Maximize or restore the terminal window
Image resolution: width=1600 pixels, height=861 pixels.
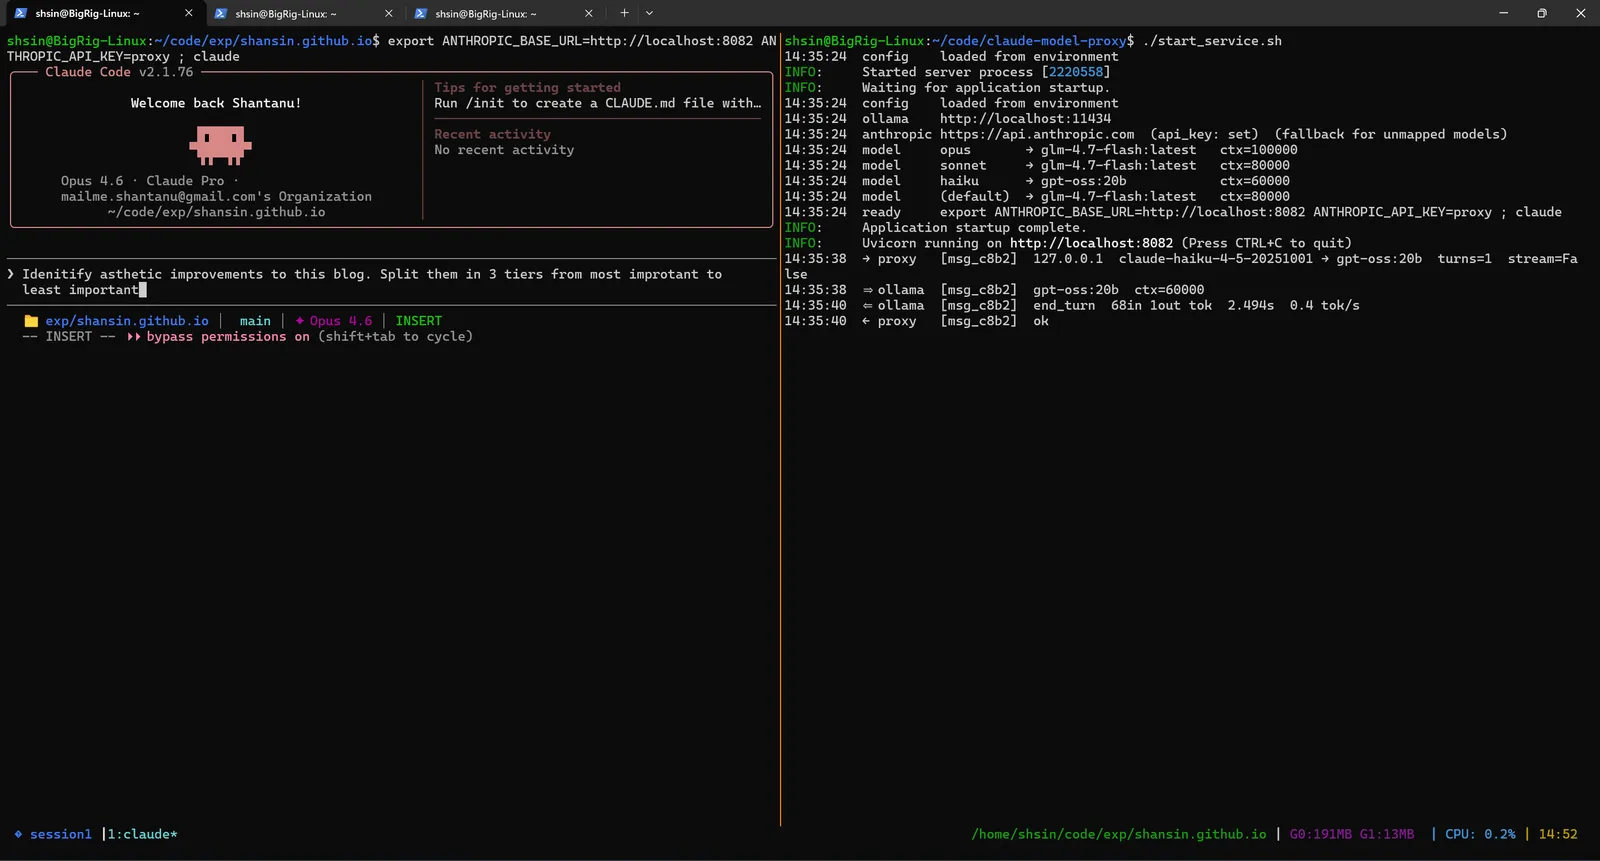1542,13
